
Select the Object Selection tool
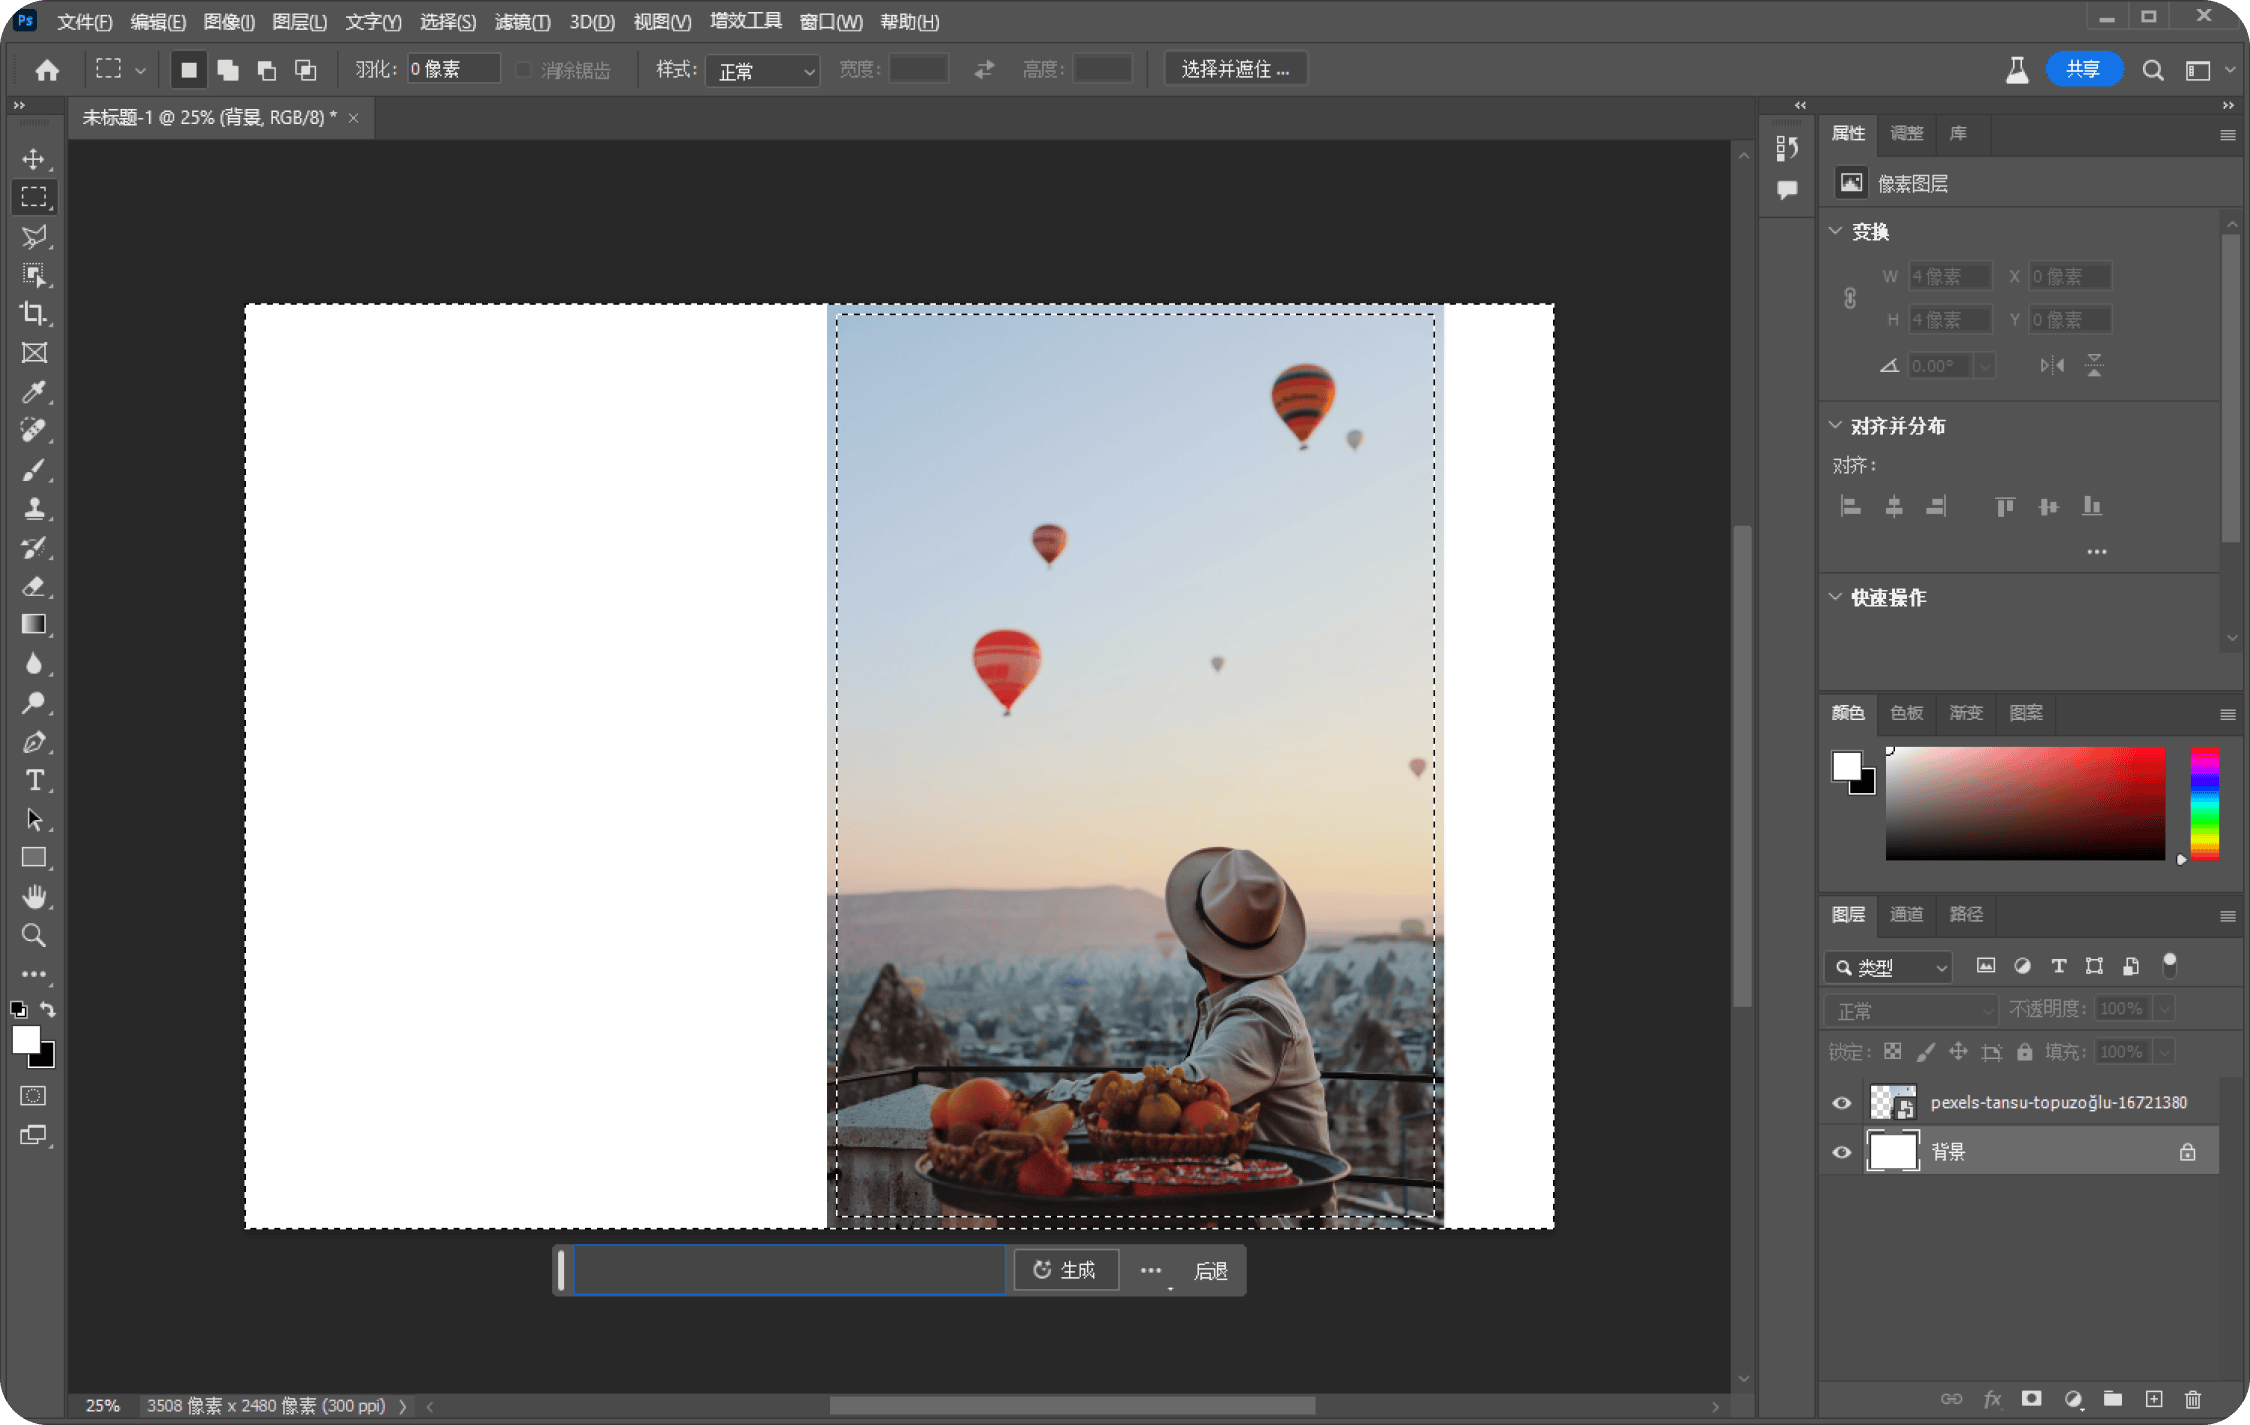34,275
